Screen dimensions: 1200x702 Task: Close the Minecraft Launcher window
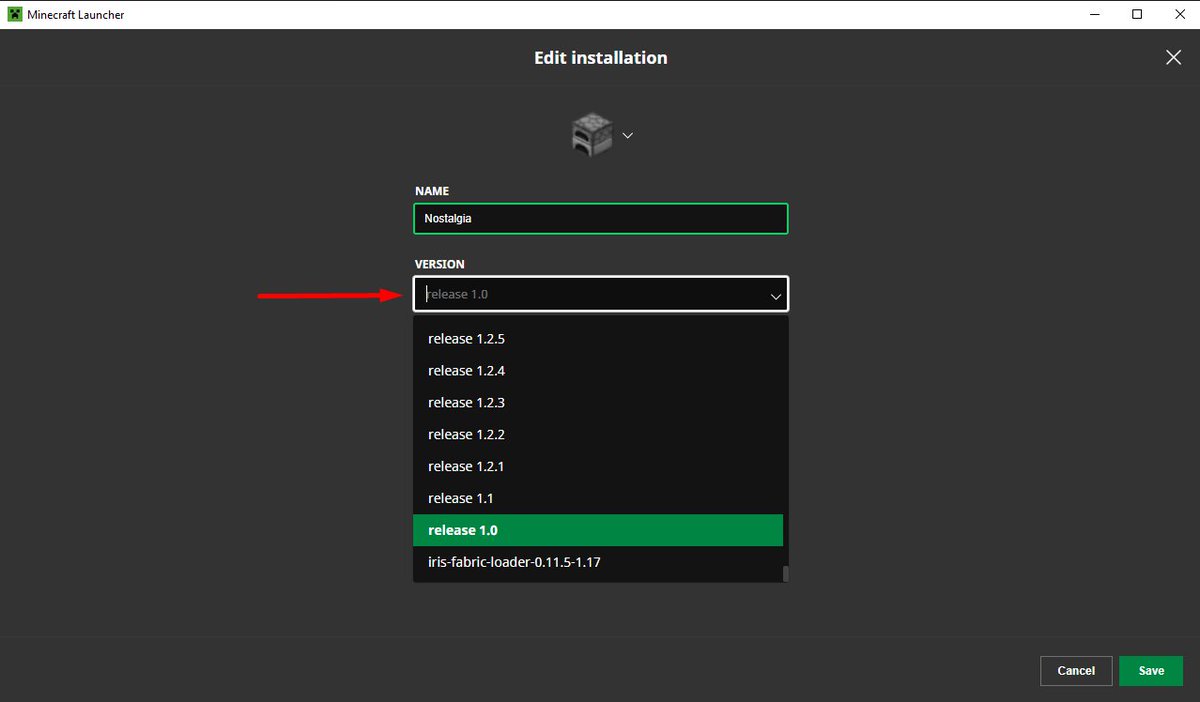pyautogui.click(x=1179, y=14)
